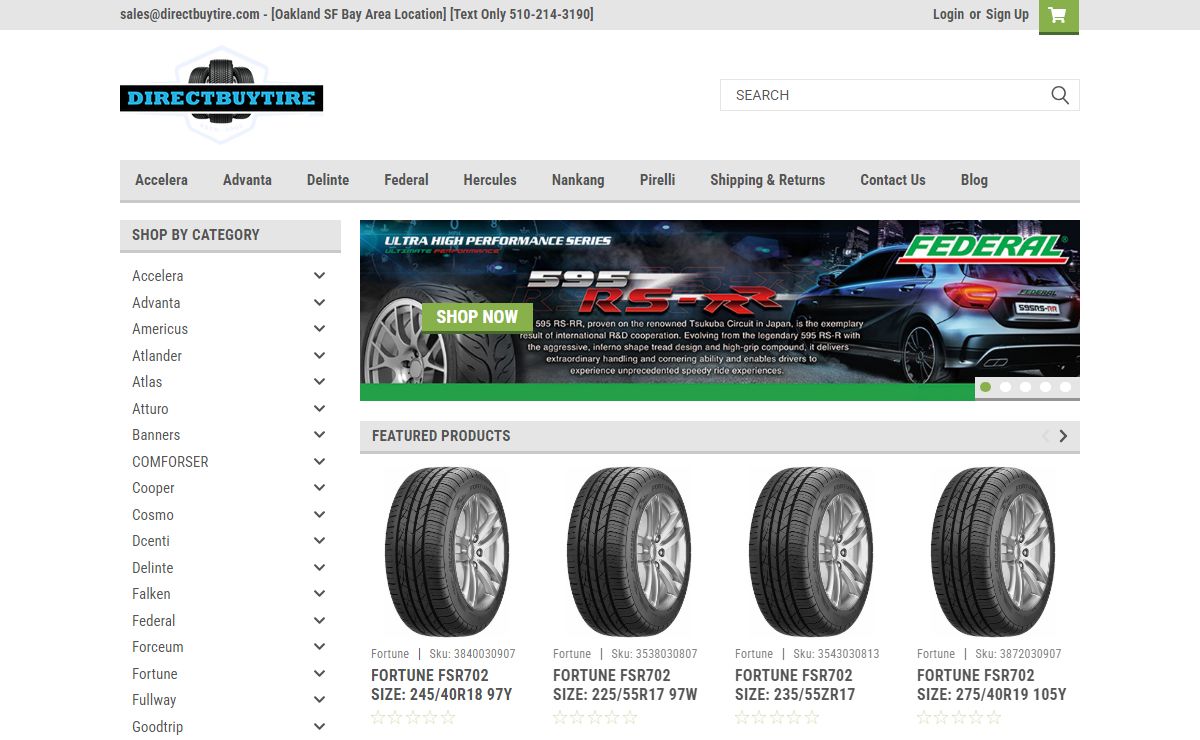Open product title Fortune FSR702 245/40R18 97Y
Screen dimensions: 1200x740
[442, 685]
